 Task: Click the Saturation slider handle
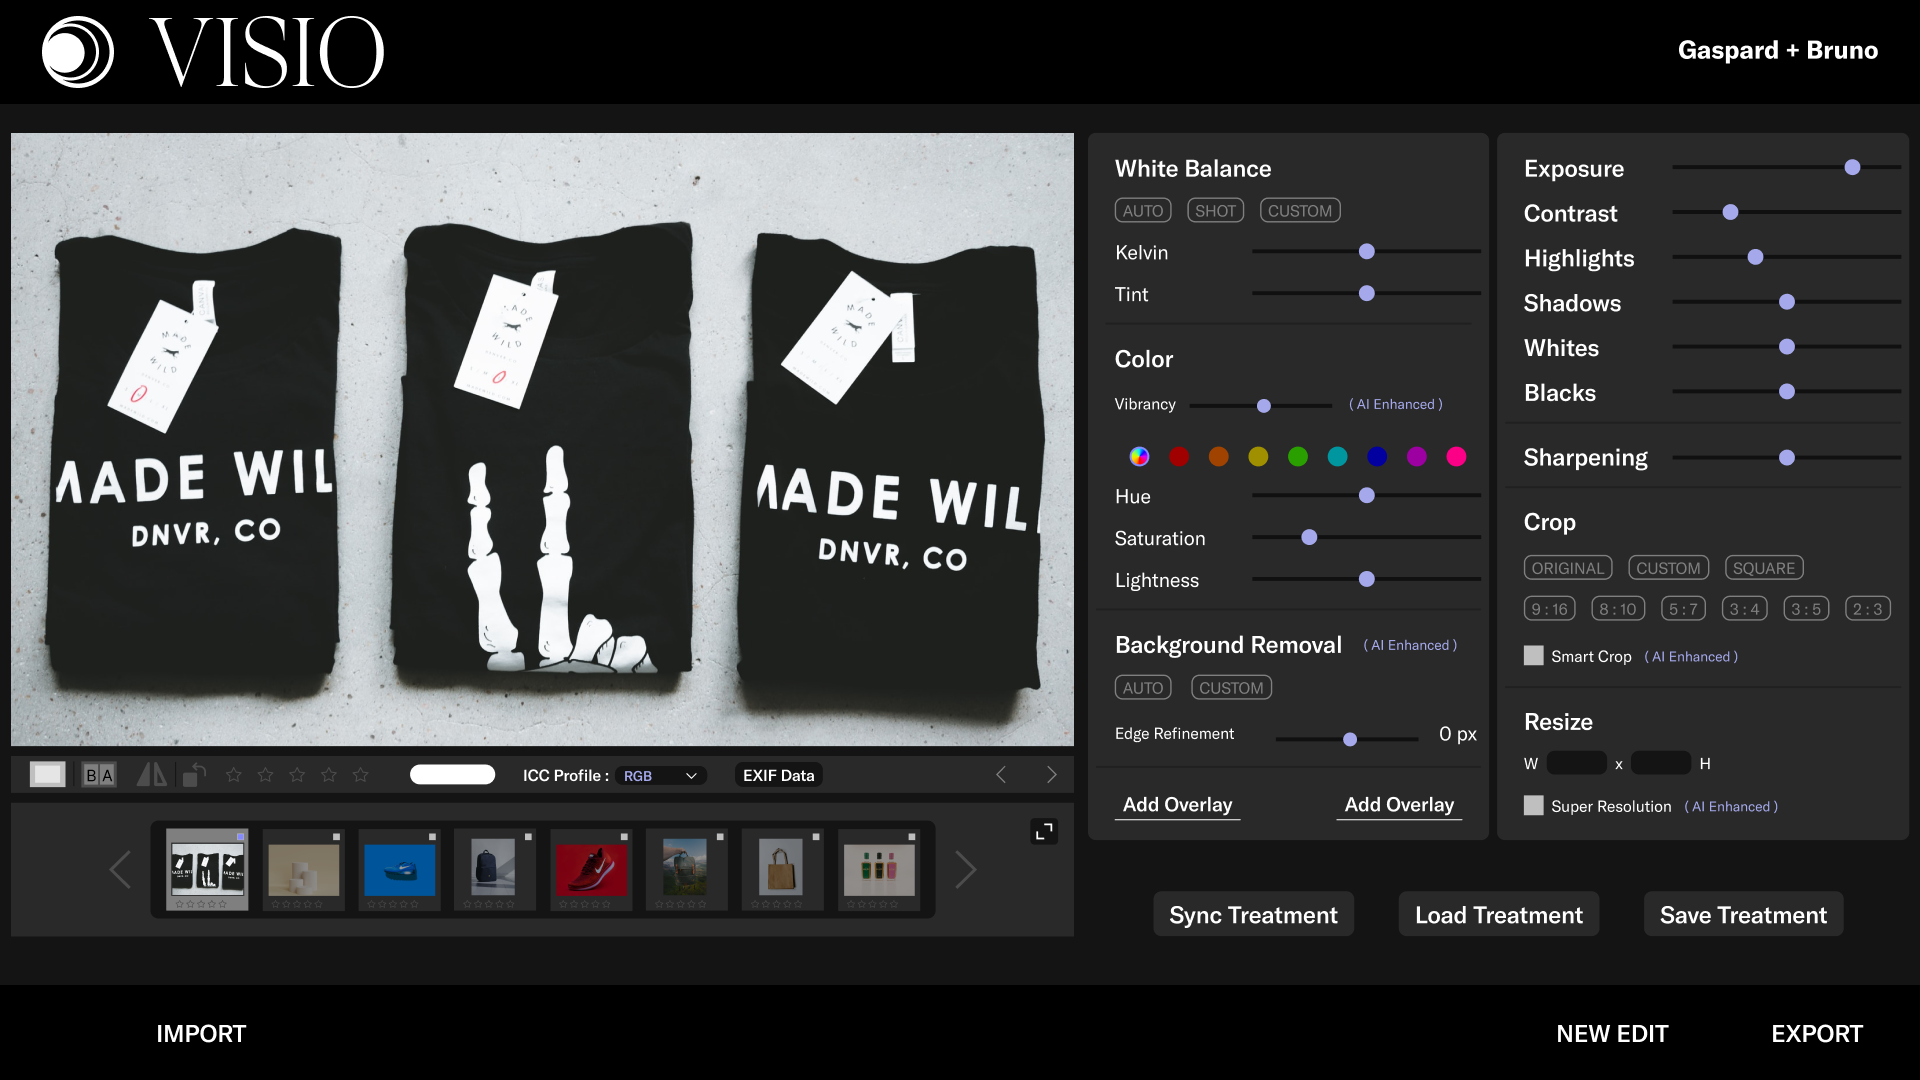point(1309,538)
